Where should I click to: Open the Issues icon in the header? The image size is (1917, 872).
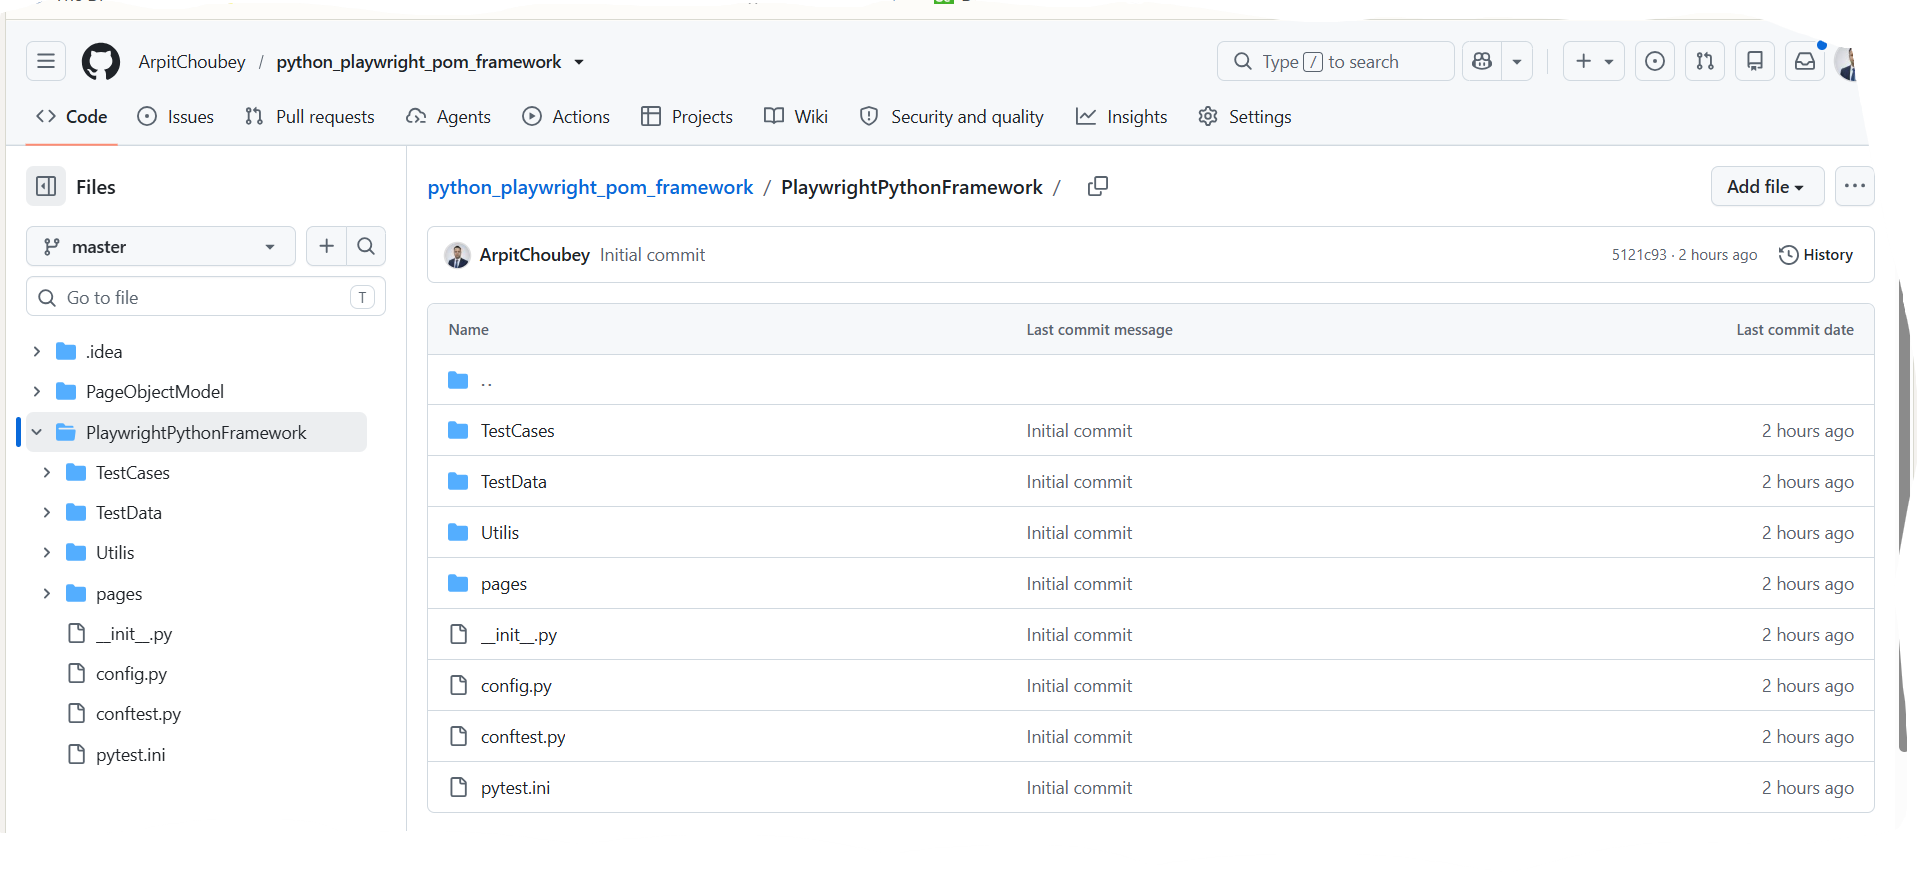[x=1655, y=61]
